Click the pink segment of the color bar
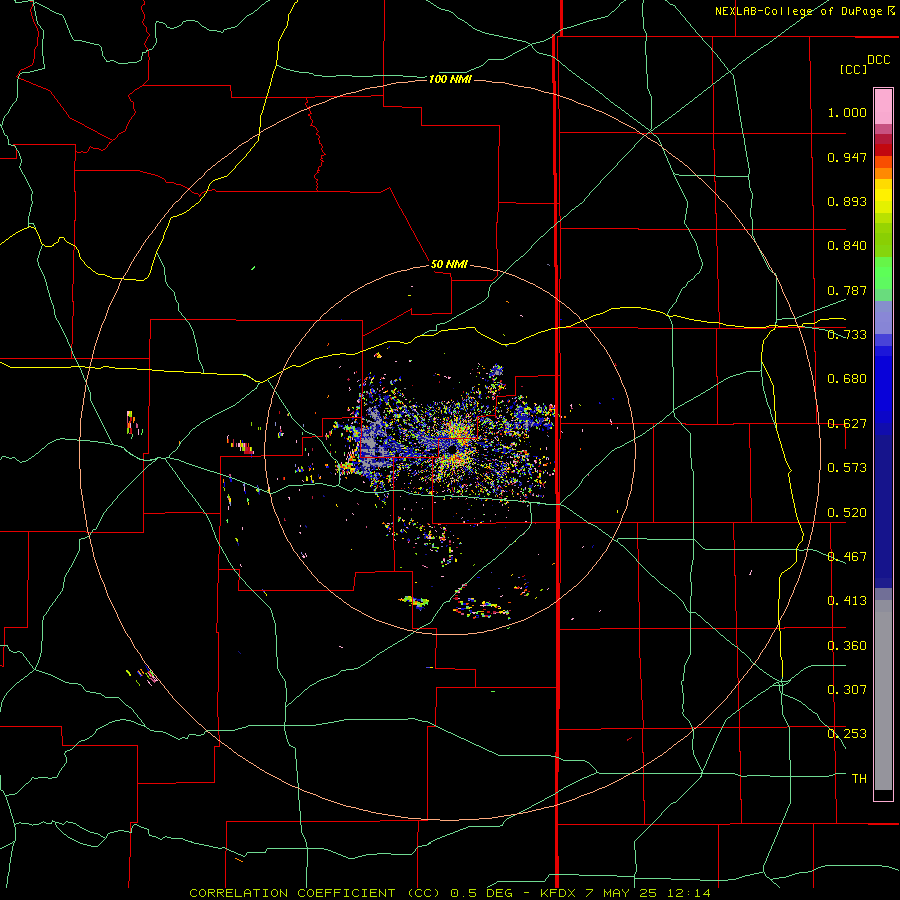Viewport: 900px width, 900px height. [x=883, y=107]
